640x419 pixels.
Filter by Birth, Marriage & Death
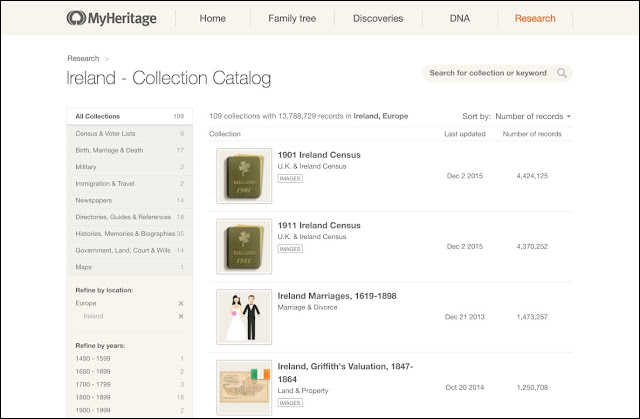click(x=129, y=150)
